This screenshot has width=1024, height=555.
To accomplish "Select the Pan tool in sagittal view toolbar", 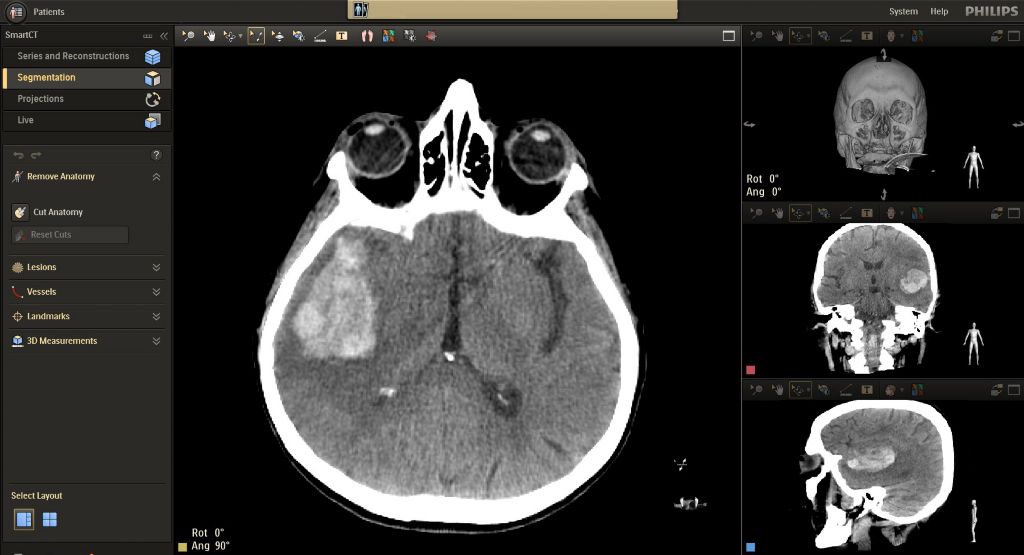I will pyautogui.click(x=778, y=390).
